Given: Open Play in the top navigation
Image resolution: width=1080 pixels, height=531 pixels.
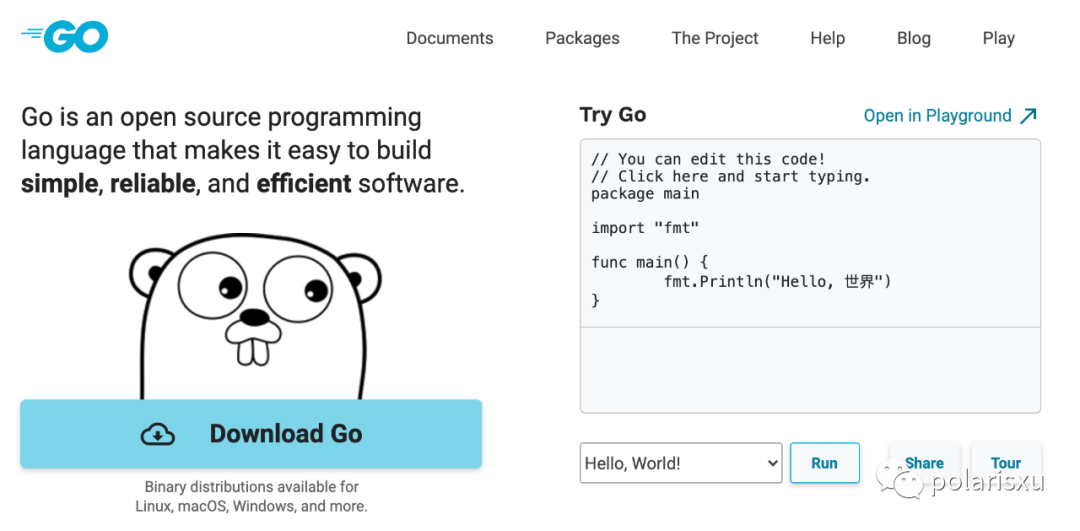Looking at the screenshot, I should pyautogui.click(x=998, y=38).
